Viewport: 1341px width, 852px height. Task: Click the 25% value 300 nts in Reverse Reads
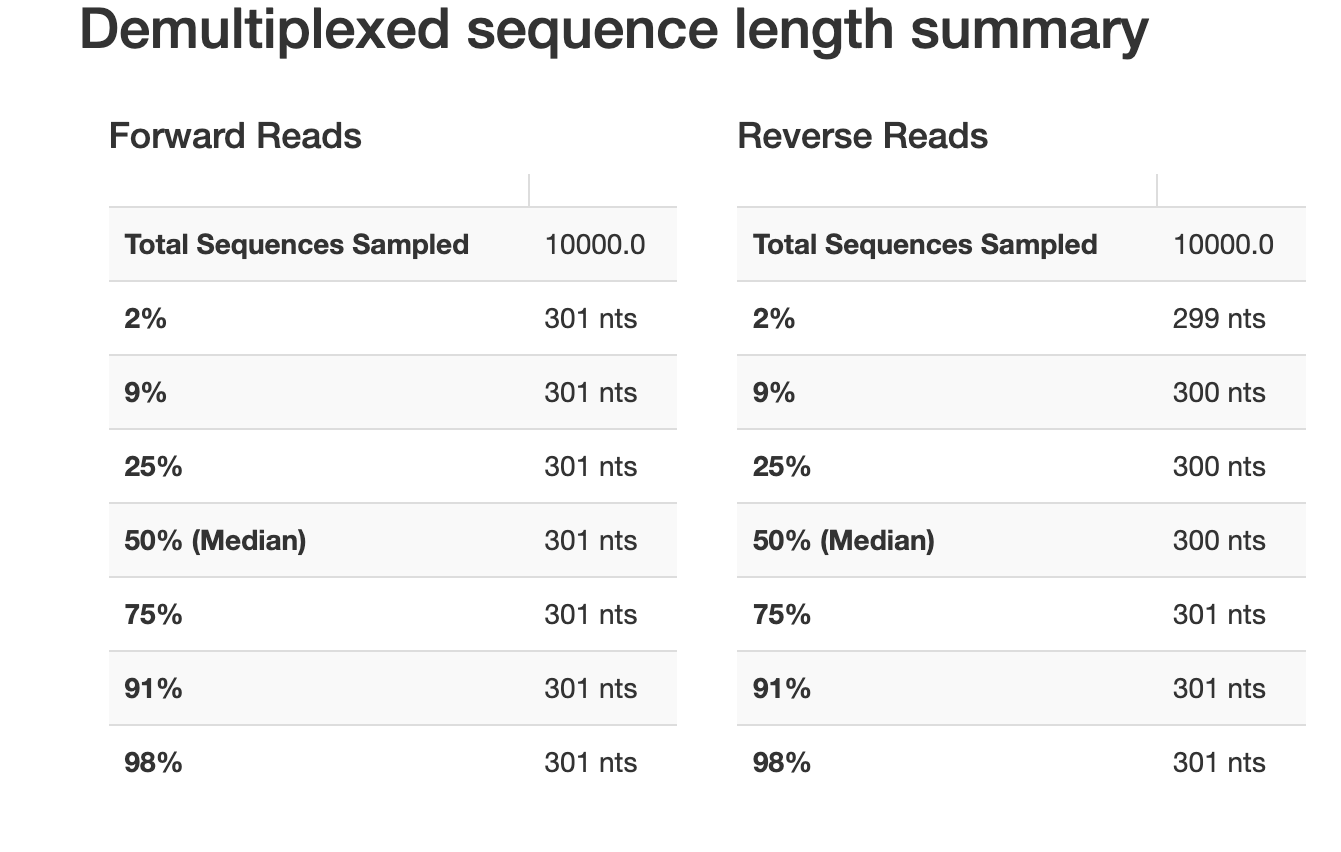coord(1218,467)
